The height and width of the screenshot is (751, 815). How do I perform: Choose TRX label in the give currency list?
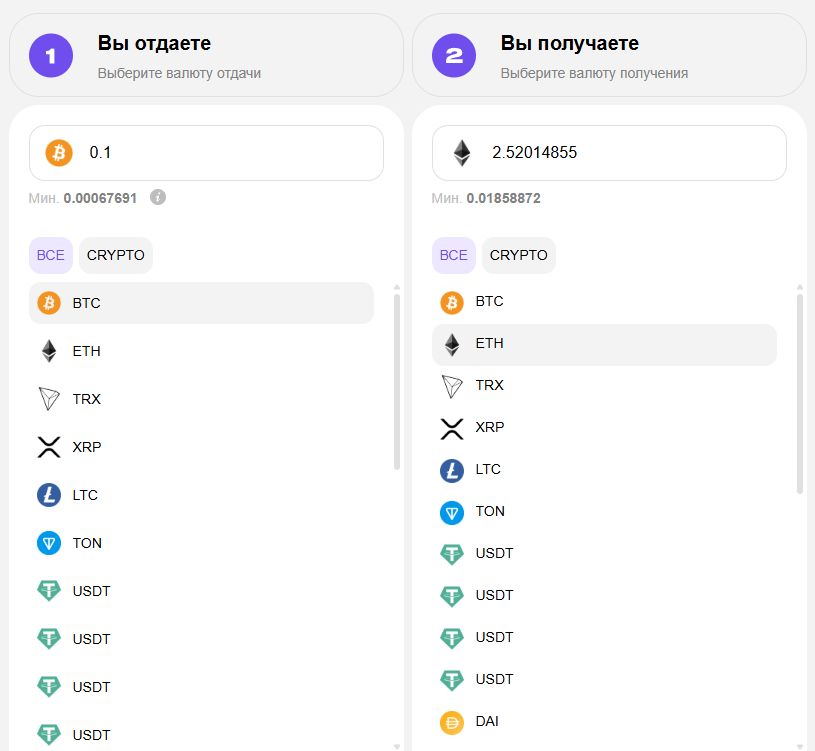click(x=86, y=399)
